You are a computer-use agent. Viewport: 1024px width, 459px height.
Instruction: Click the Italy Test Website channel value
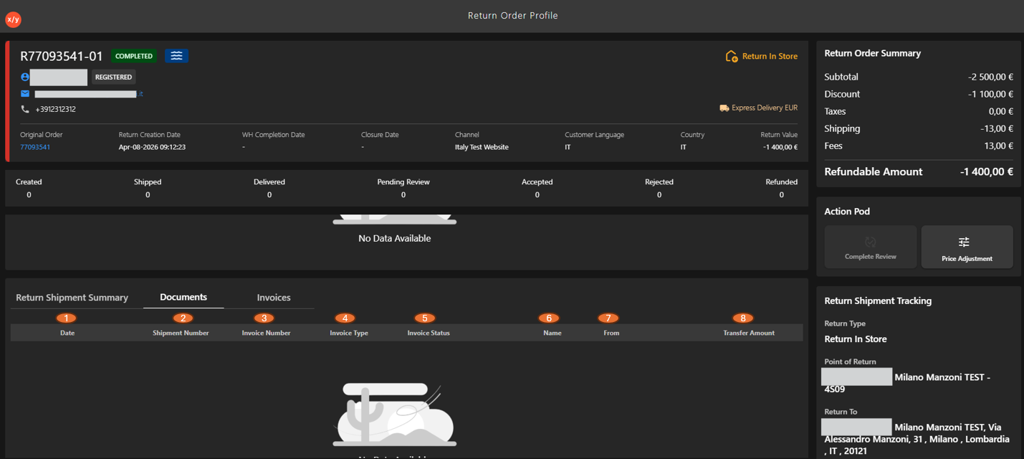(481, 147)
